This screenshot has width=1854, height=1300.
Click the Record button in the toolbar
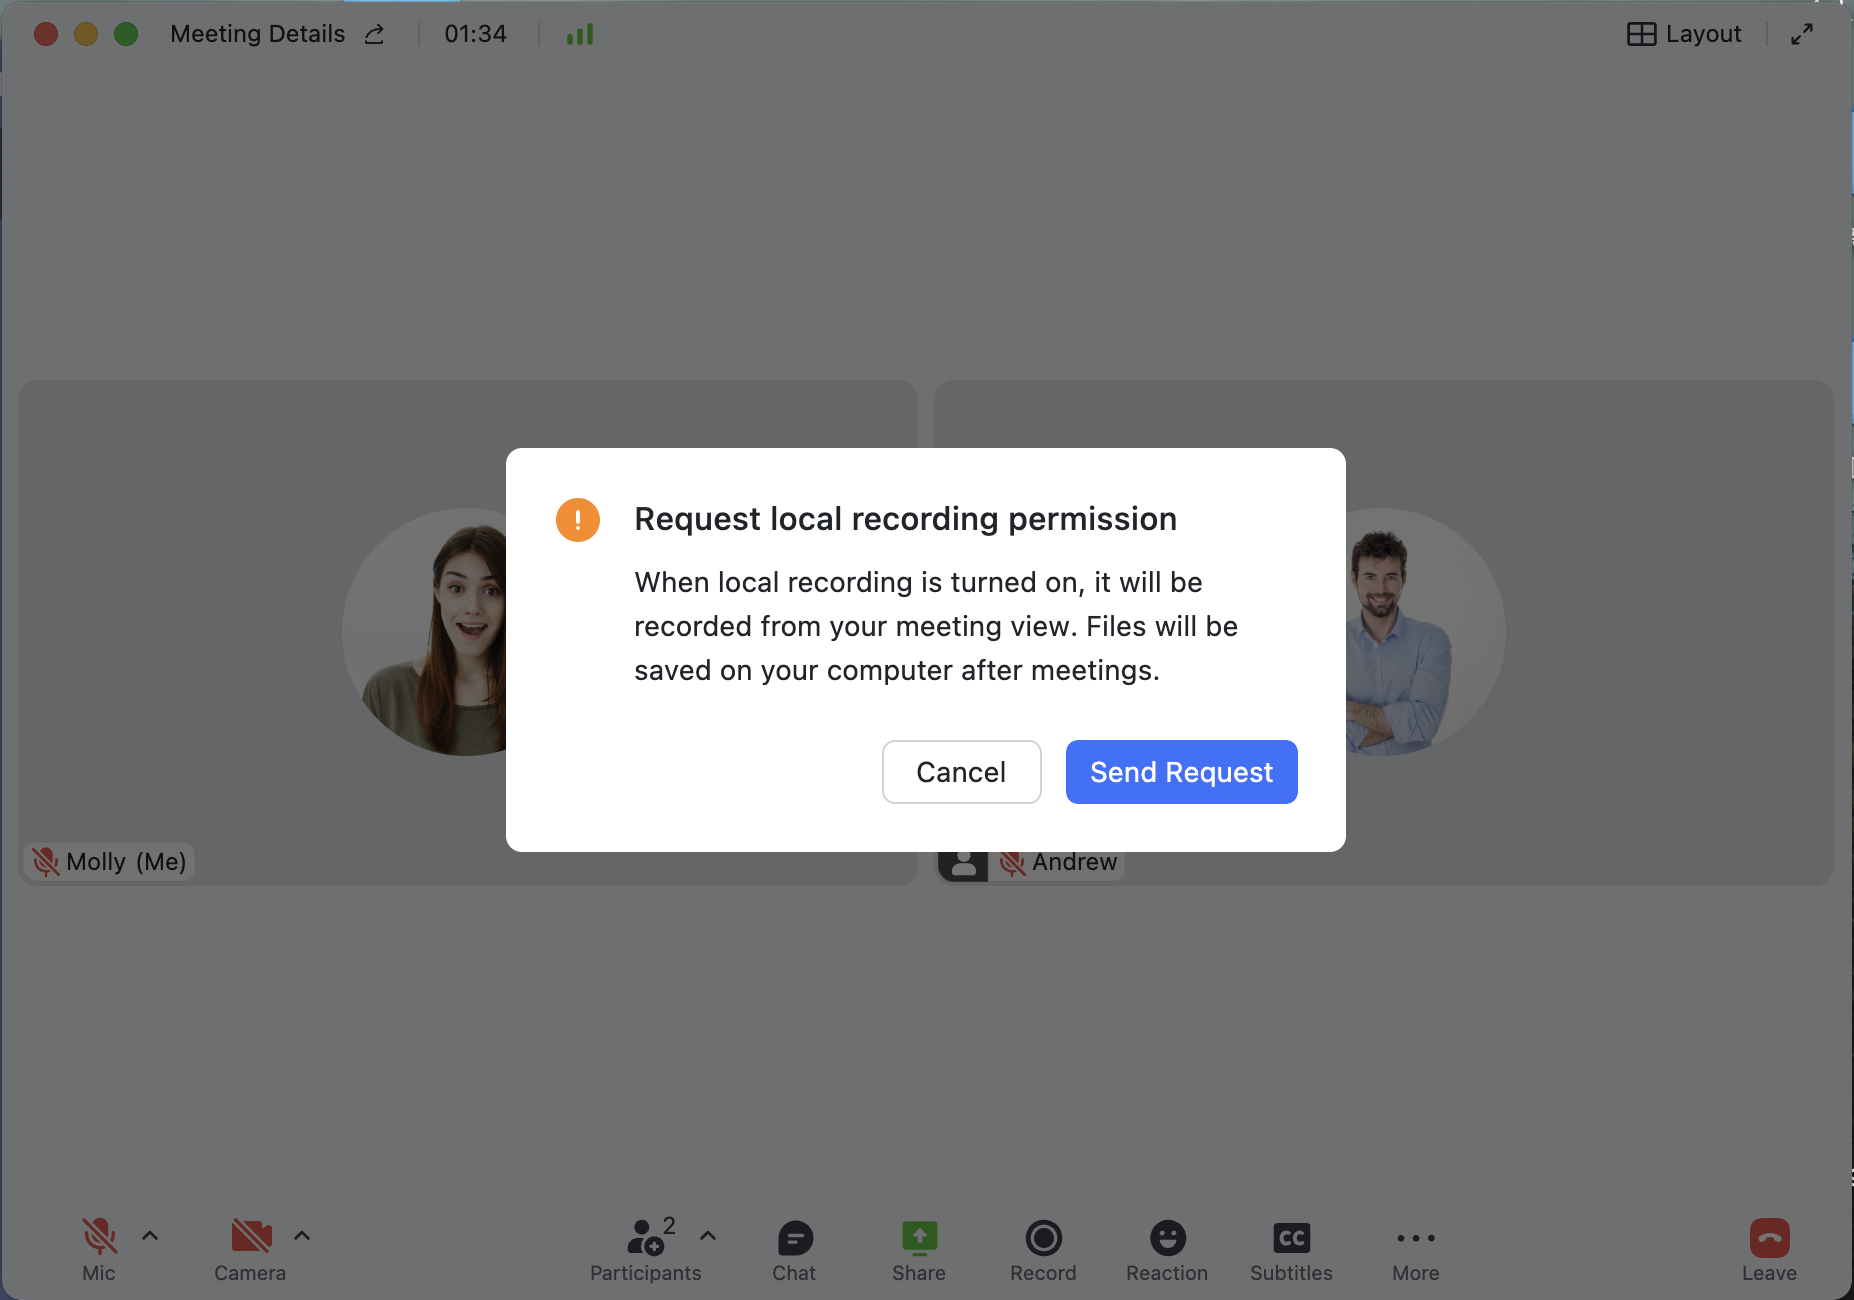pyautogui.click(x=1043, y=1240)
